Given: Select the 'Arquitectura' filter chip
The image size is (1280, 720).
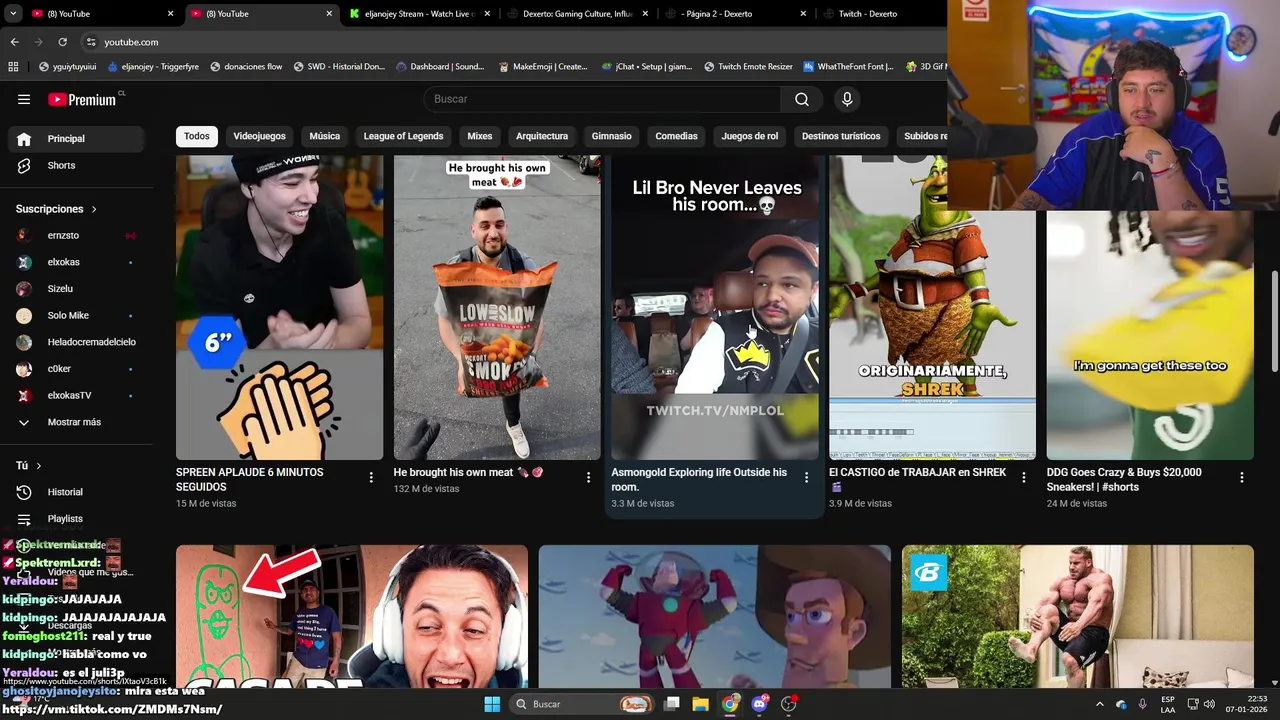Looking at the screenshot, I should click(542, 136).
